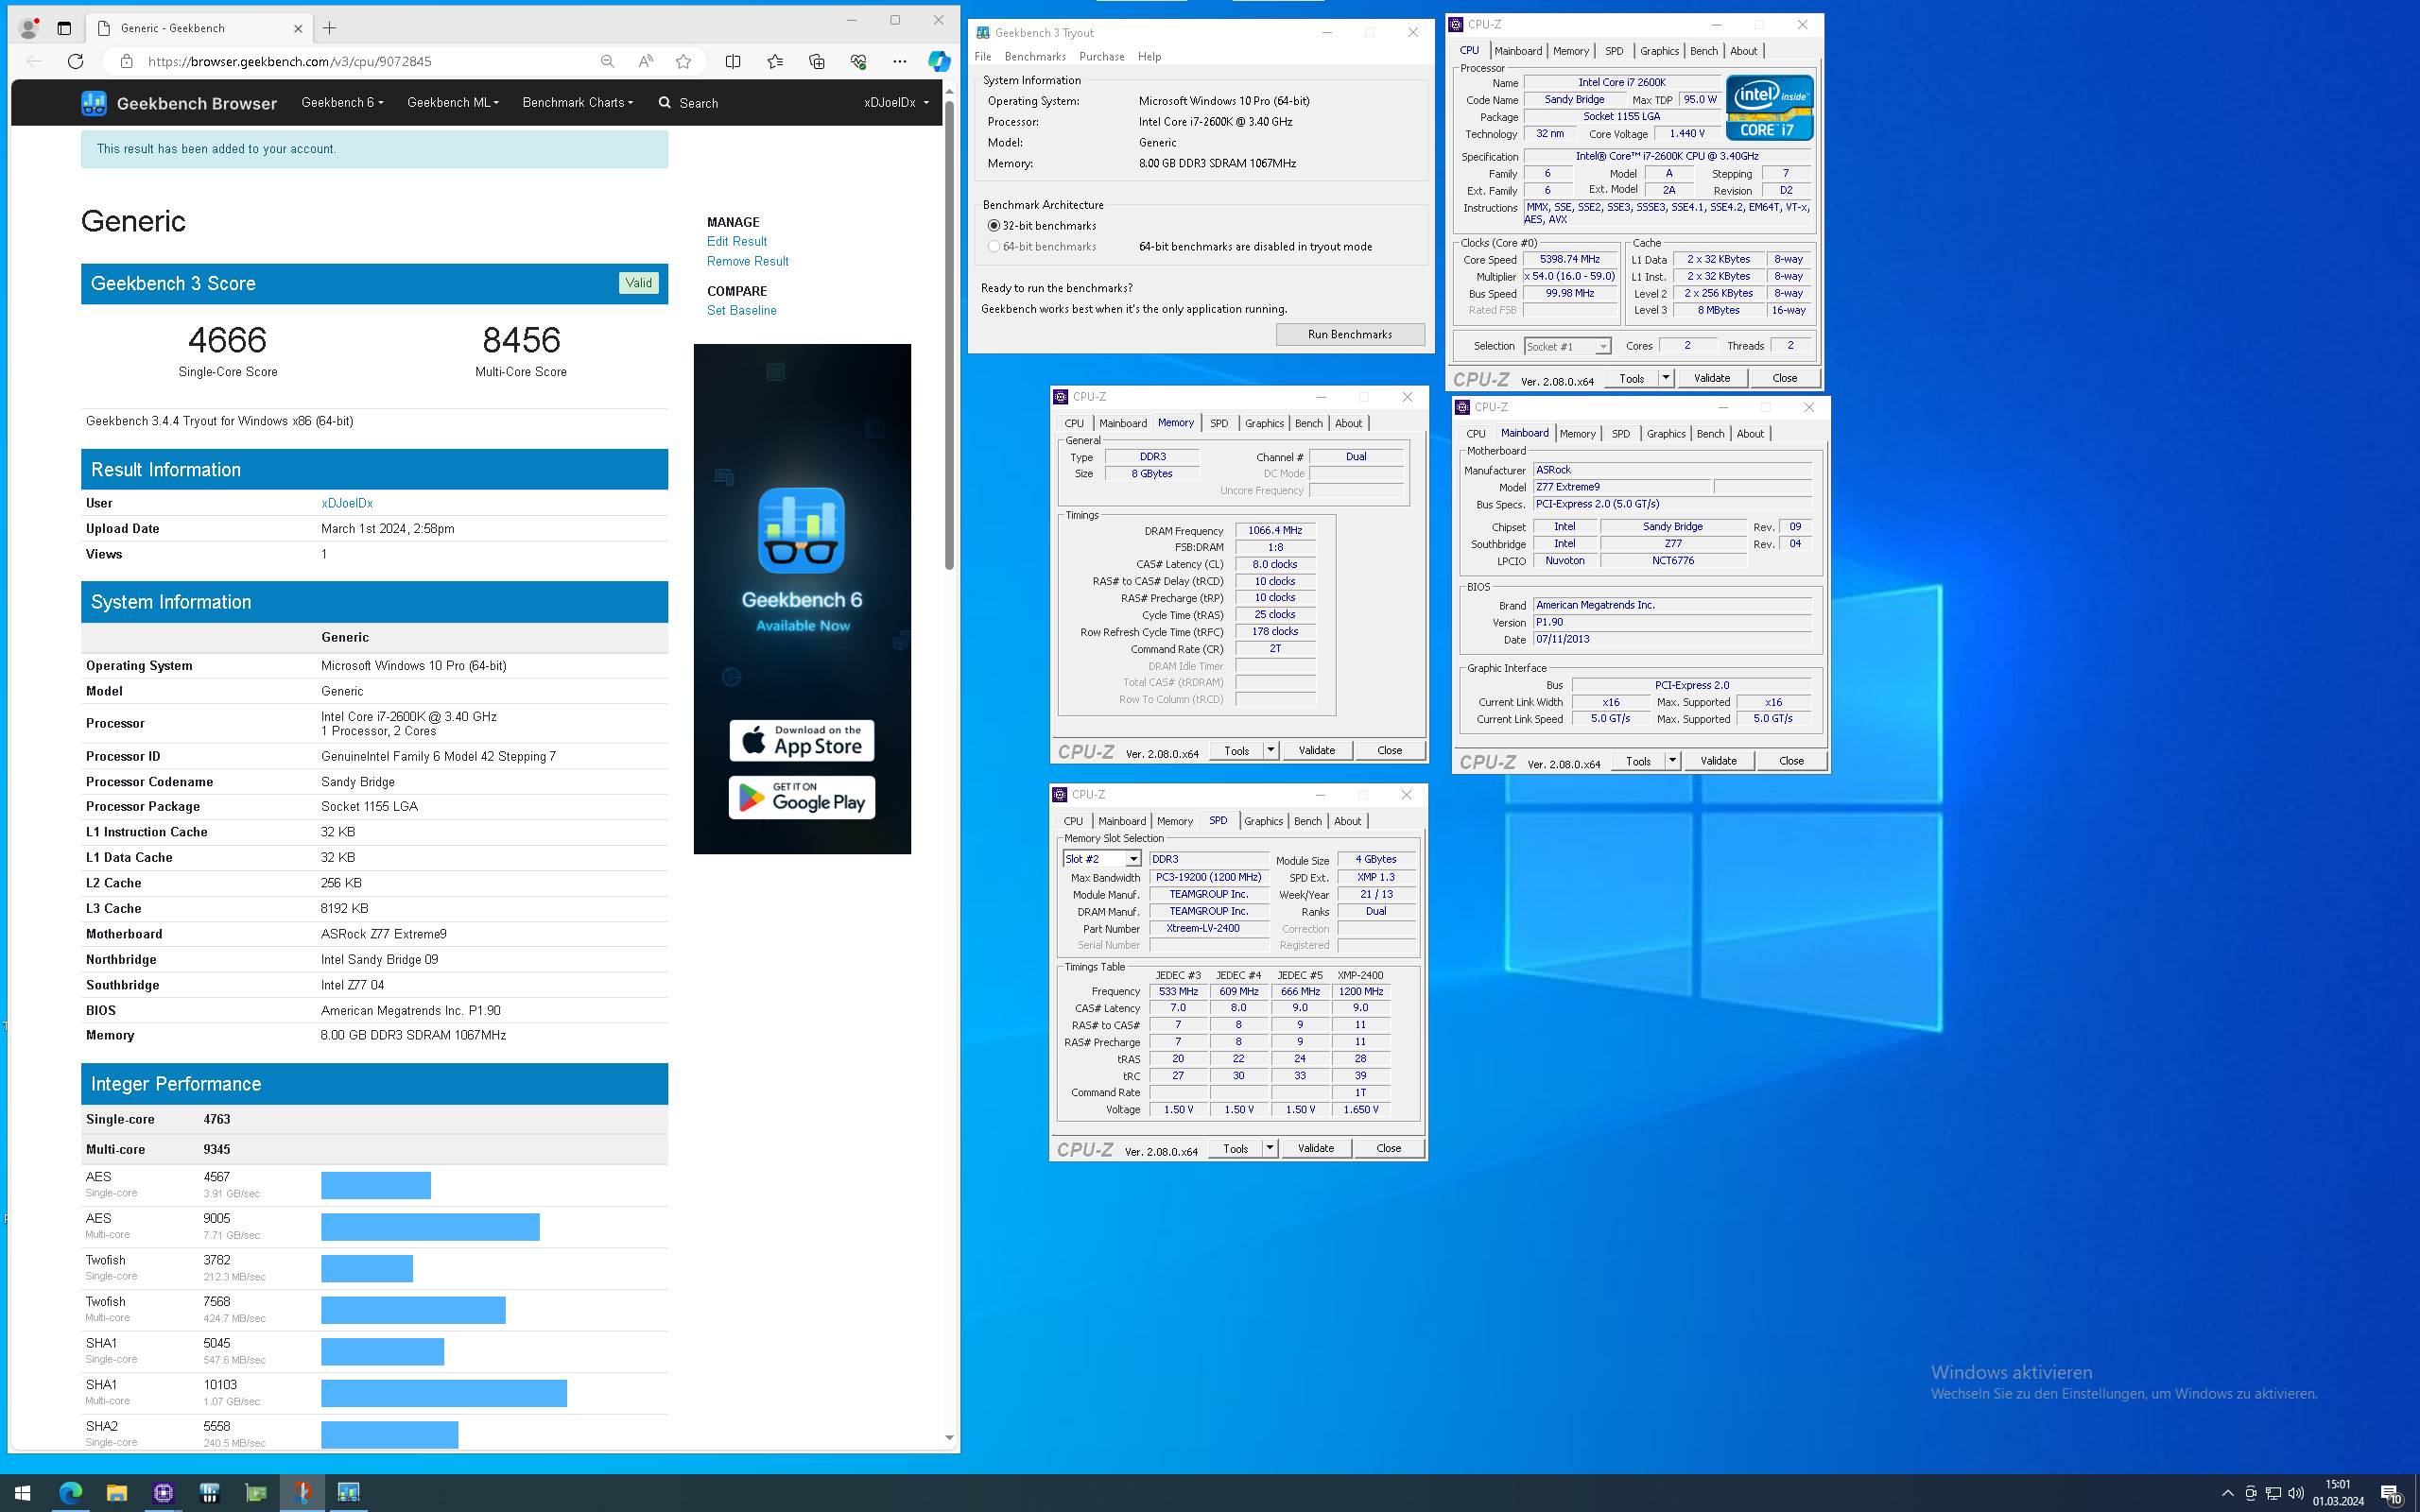Open the Benchmarks menu in Geekbench 3
The width and height of the screenshot is (2420, 1512).
1035,57
